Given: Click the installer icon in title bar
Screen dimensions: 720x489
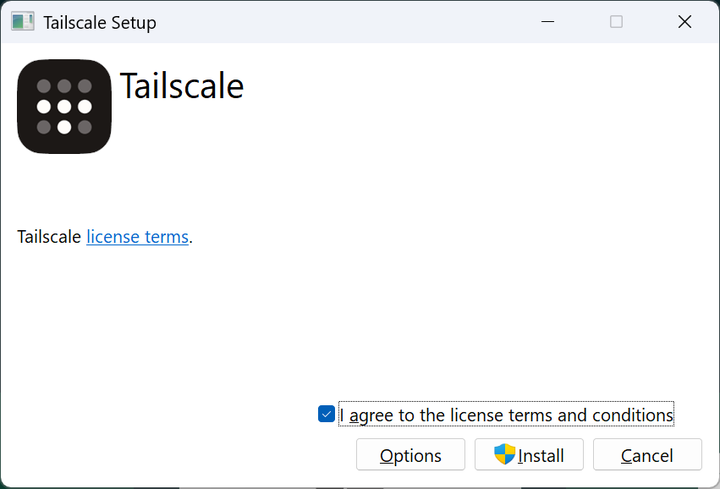Looking at the screenshot, I should [x=22, y=22].
